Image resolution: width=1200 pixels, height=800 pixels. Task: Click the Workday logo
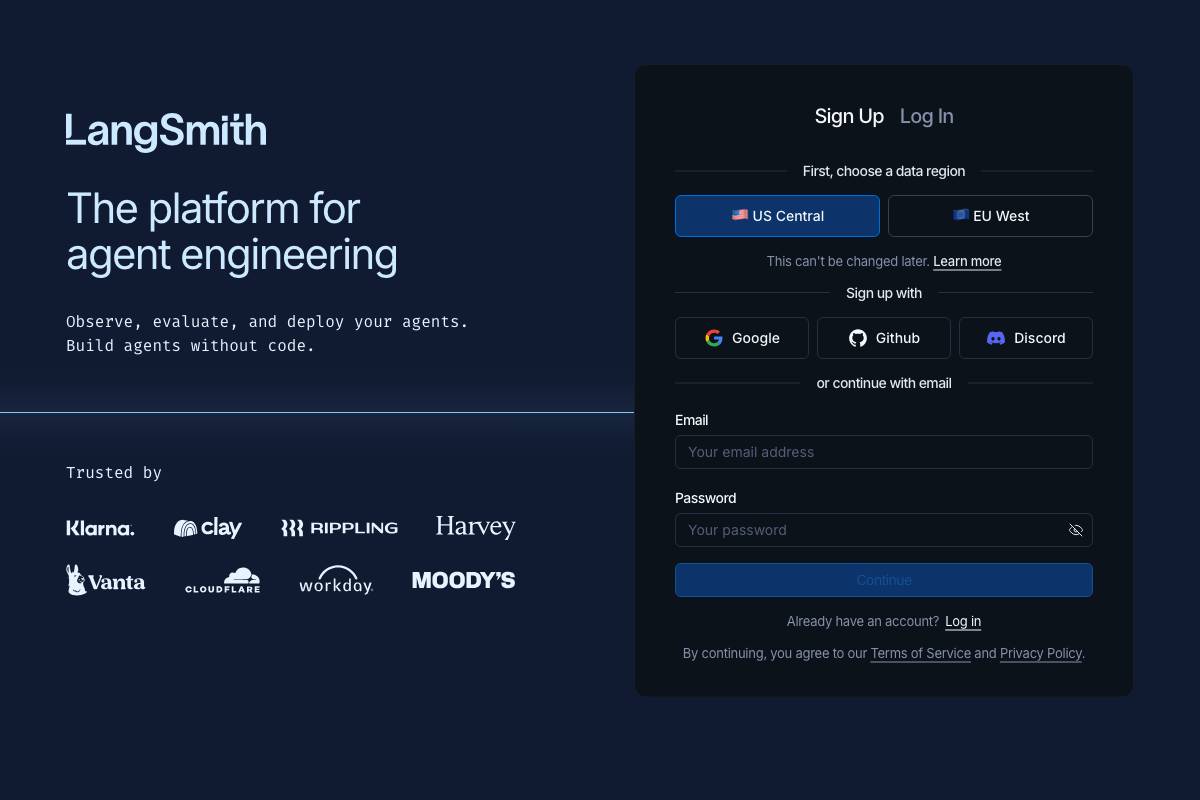(x=336, y=580)
